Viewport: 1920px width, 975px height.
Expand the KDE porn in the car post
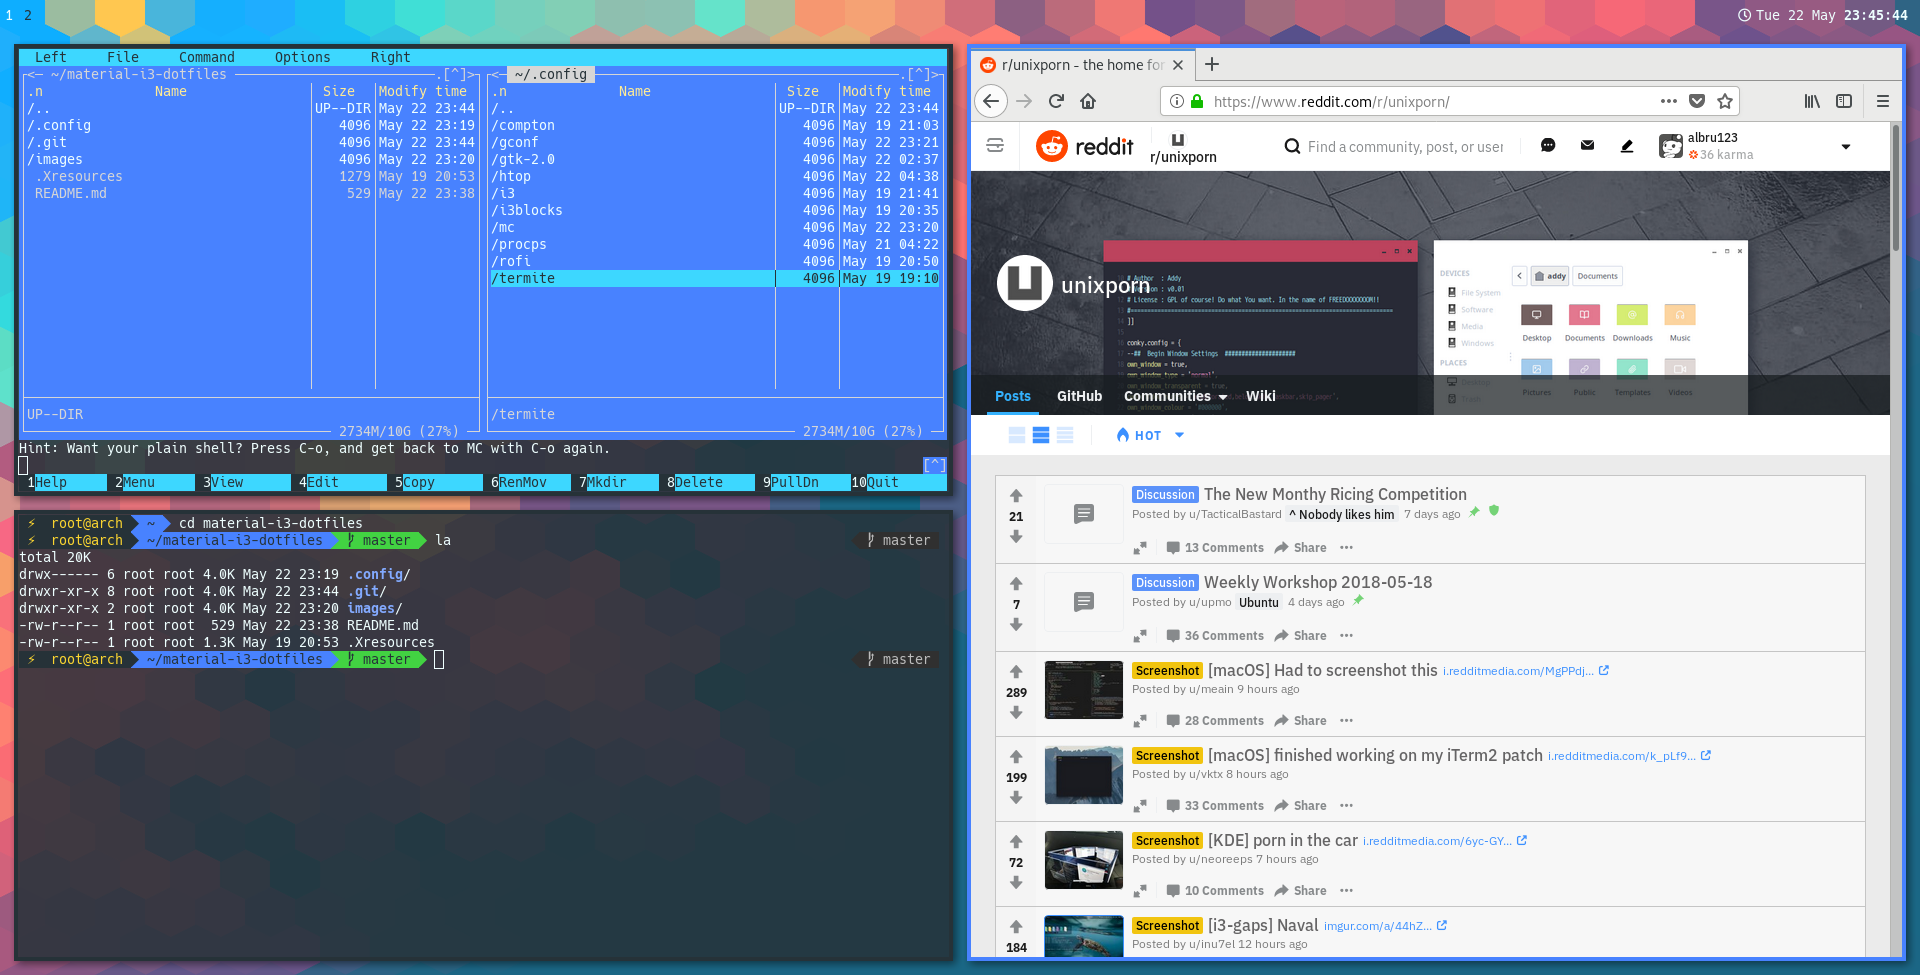[1140, 891]
